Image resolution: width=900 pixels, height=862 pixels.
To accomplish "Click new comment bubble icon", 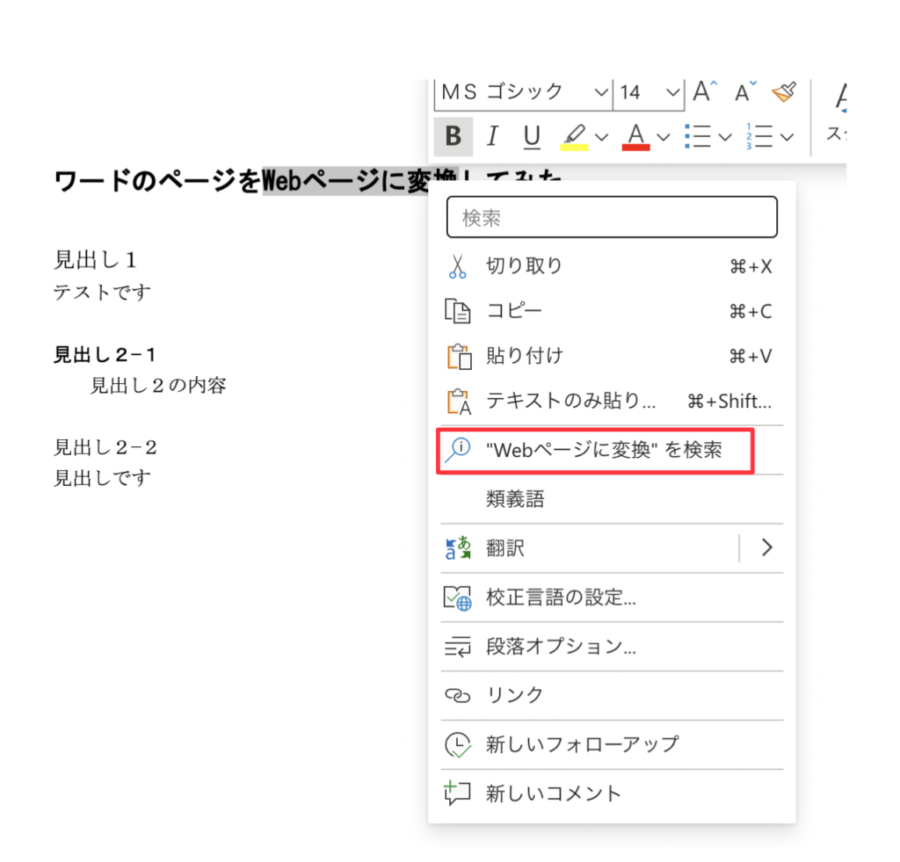I will point(457,794).
